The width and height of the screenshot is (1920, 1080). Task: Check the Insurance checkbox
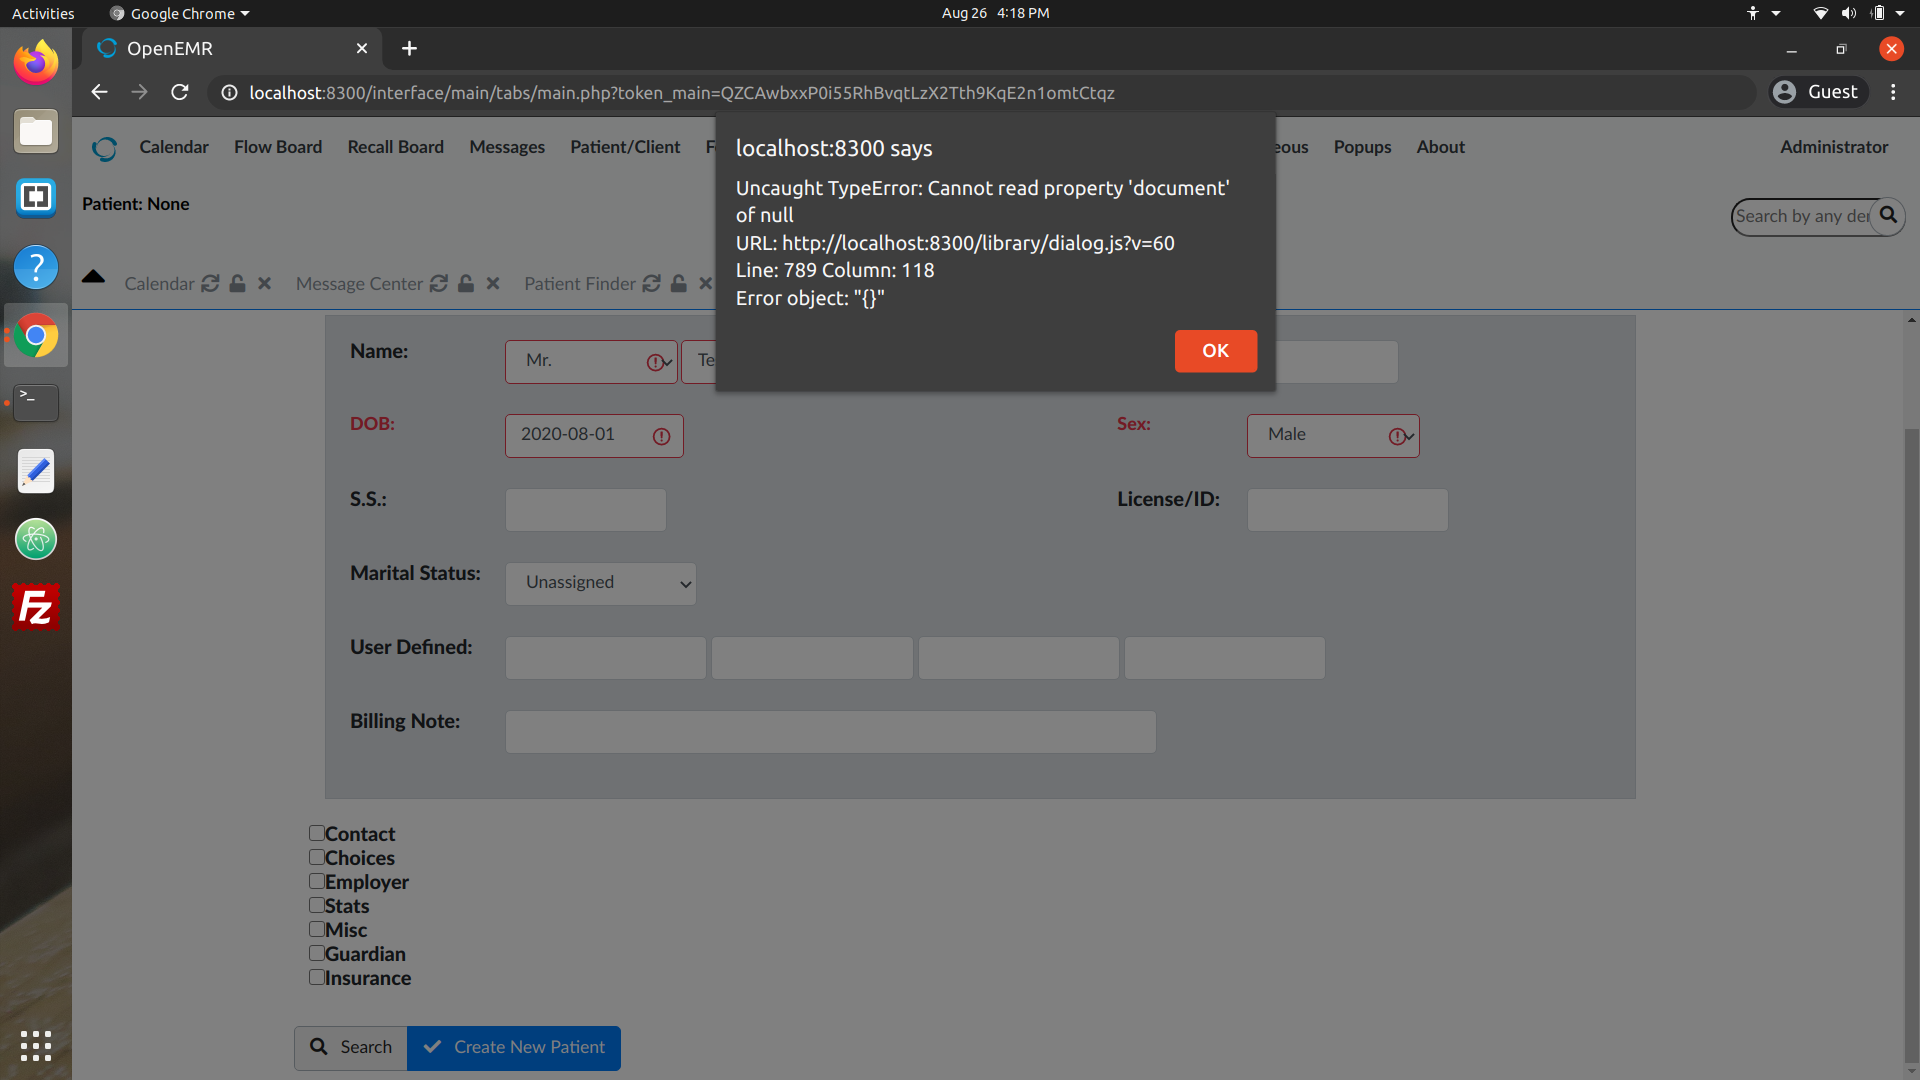pyautogui.click(x=316, y=977)
